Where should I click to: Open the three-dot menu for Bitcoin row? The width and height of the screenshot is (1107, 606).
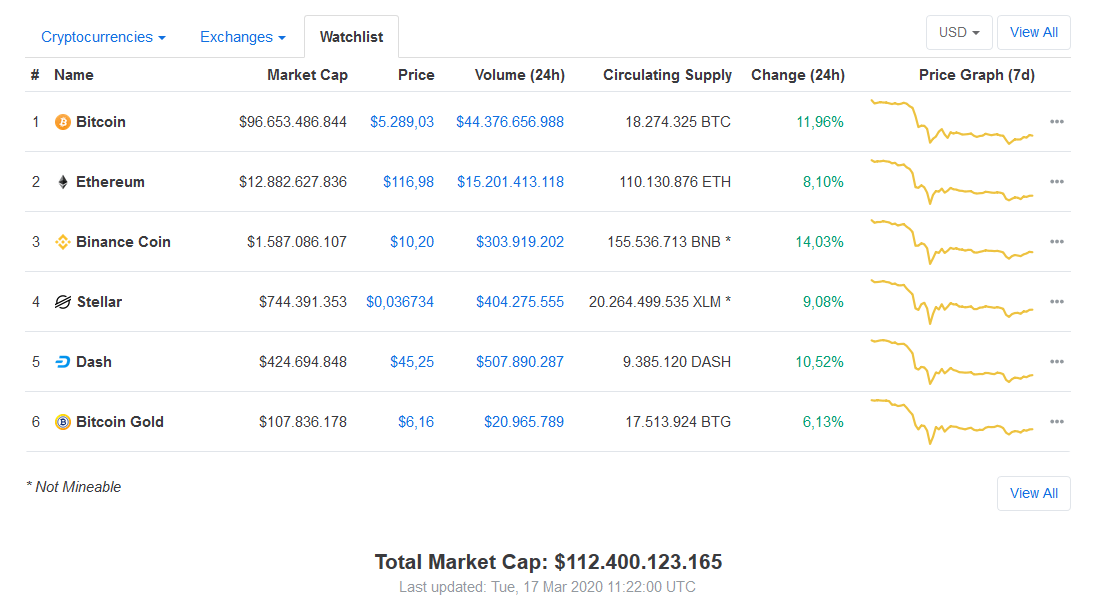[1056, 121]
